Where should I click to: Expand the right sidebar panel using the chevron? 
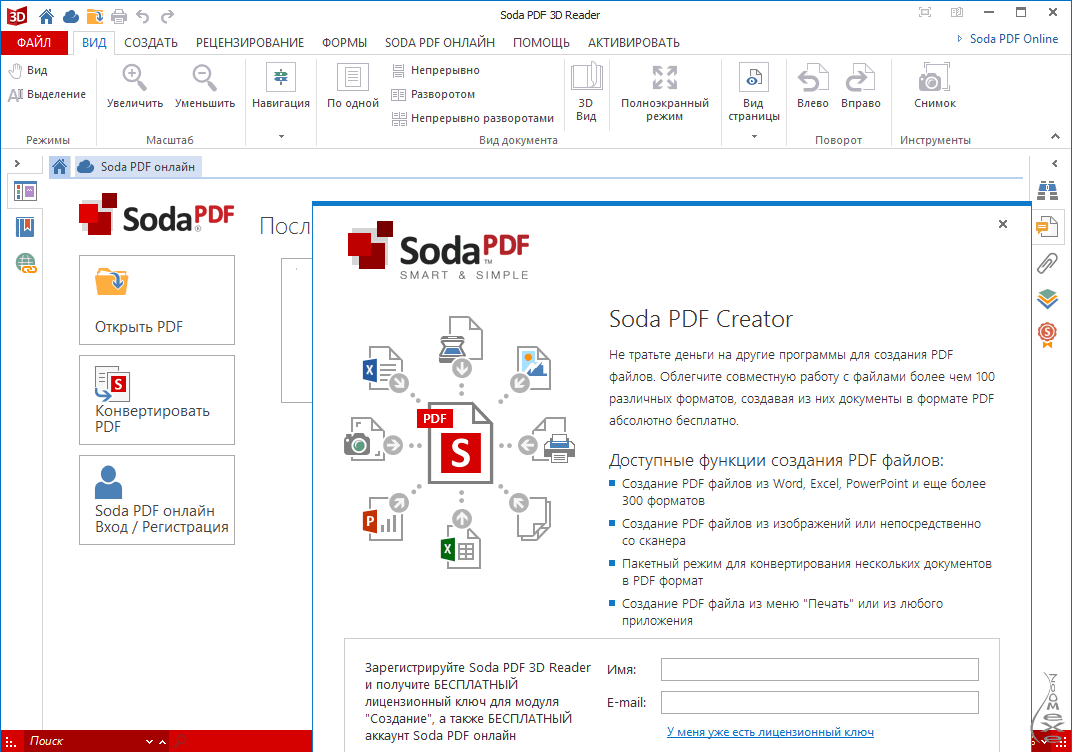(x=1055, y=163)
